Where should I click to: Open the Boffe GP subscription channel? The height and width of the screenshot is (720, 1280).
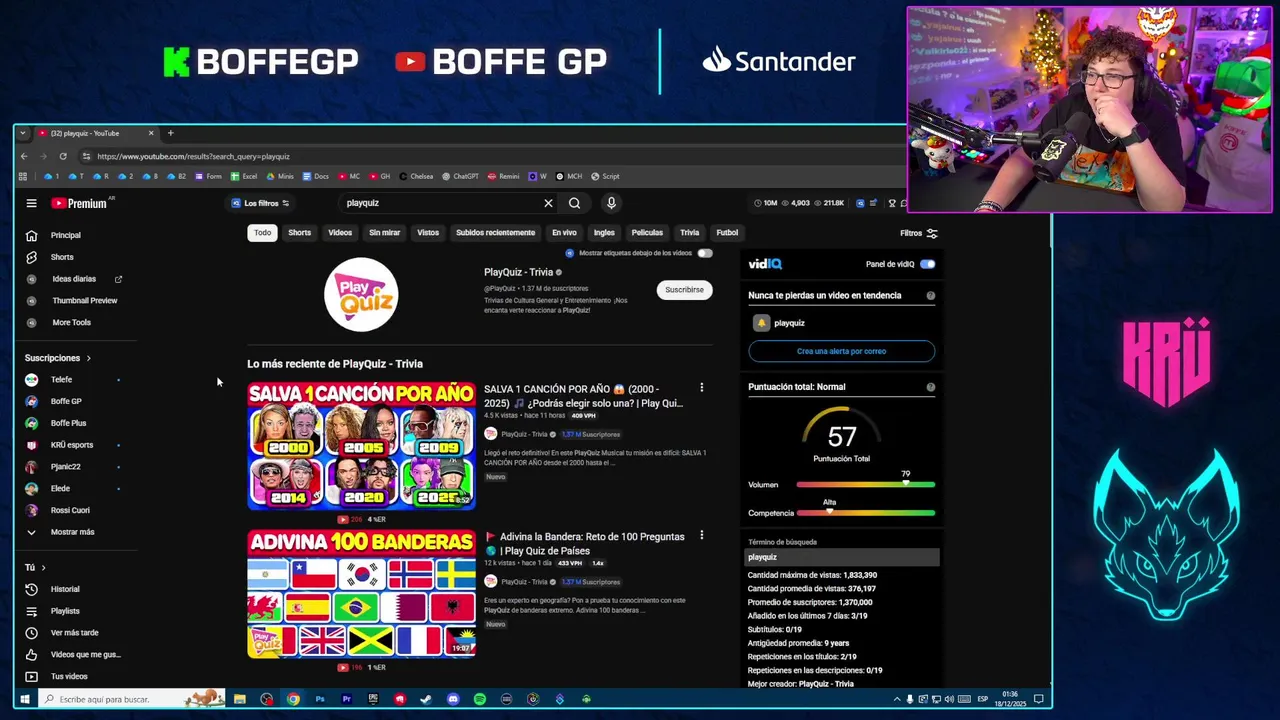[66, 401]
